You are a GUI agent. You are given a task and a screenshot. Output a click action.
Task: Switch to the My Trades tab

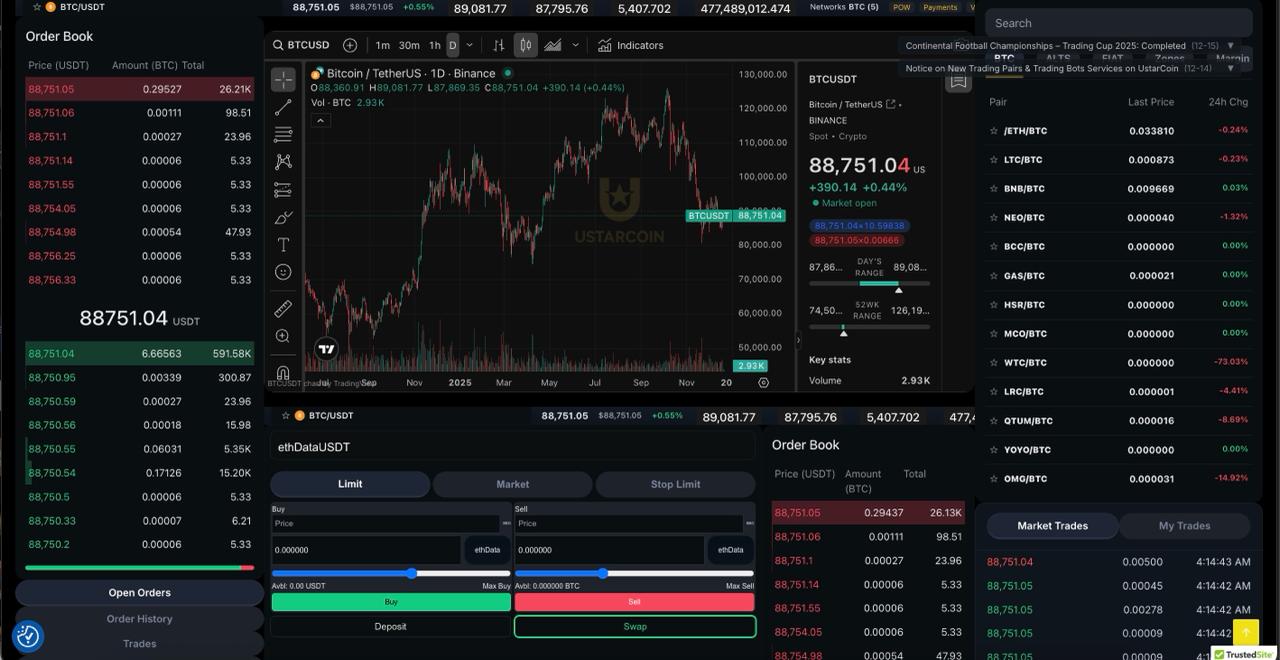(1184, 526)
